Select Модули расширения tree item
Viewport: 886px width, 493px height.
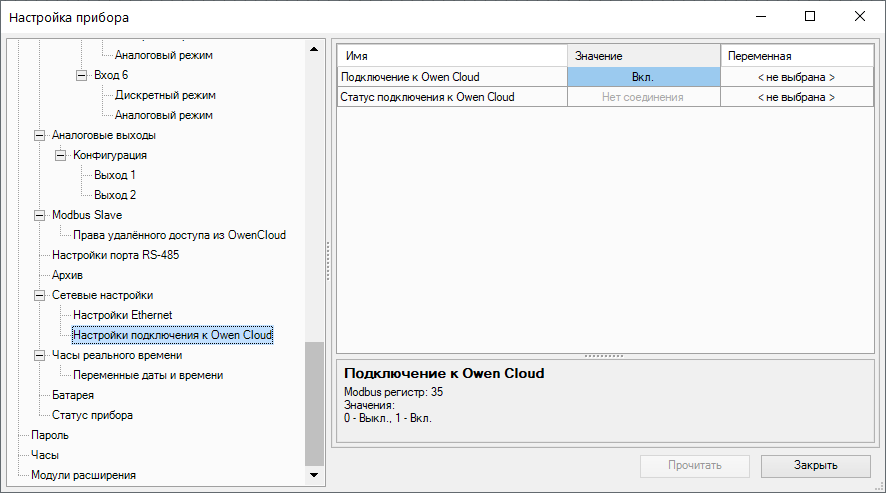[83, 475]
